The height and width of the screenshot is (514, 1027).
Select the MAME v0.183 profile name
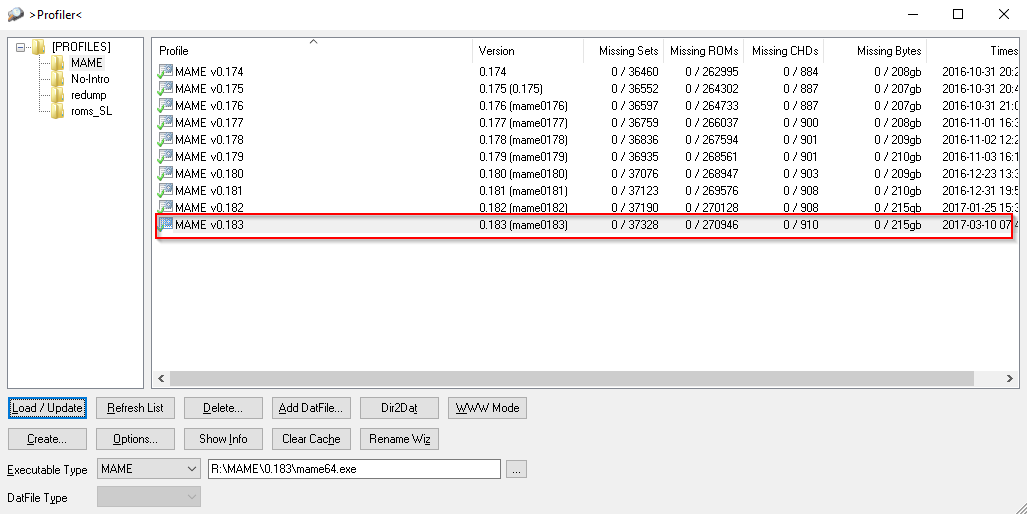point(209,225)
